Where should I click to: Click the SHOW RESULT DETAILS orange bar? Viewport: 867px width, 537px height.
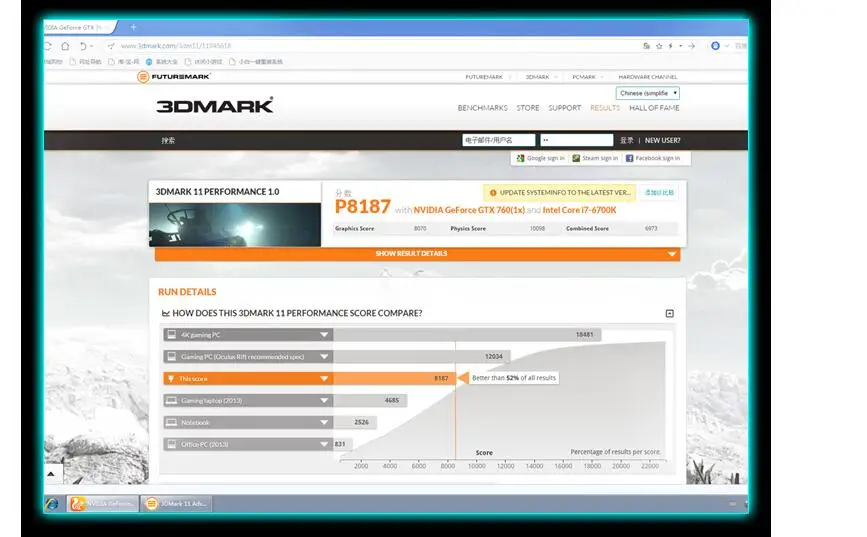[x=417, y=254]
